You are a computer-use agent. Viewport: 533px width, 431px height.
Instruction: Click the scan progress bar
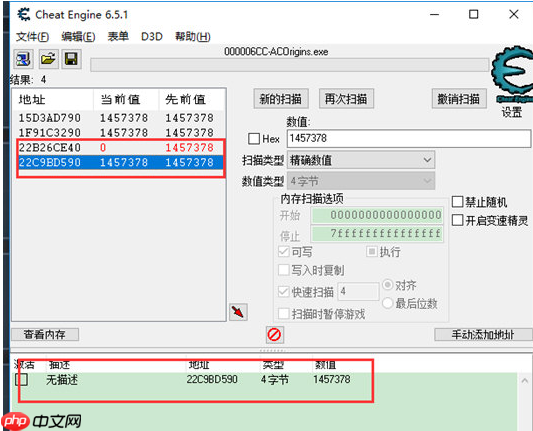pyautogui.click(x=289, y=65)
